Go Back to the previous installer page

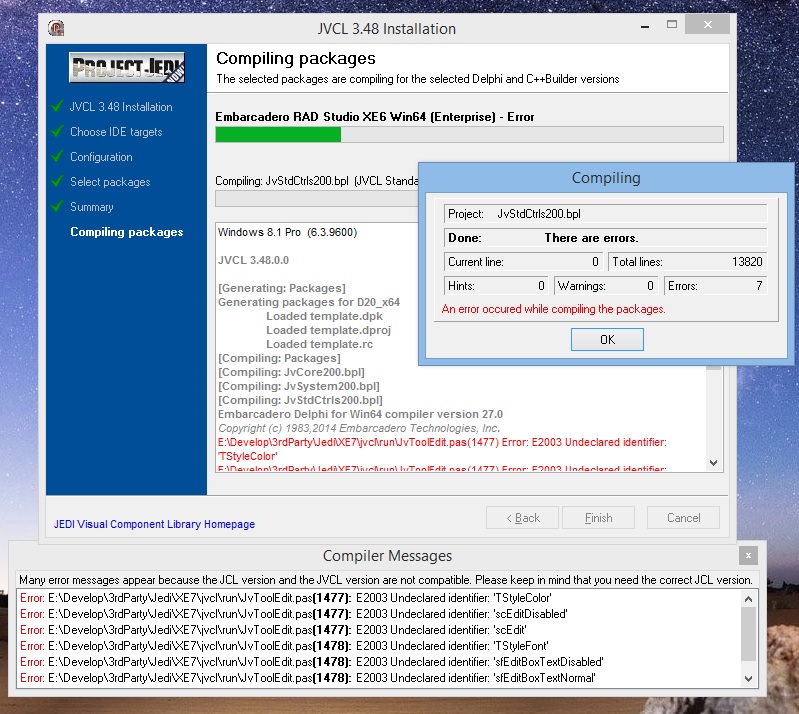pos(522,518)
